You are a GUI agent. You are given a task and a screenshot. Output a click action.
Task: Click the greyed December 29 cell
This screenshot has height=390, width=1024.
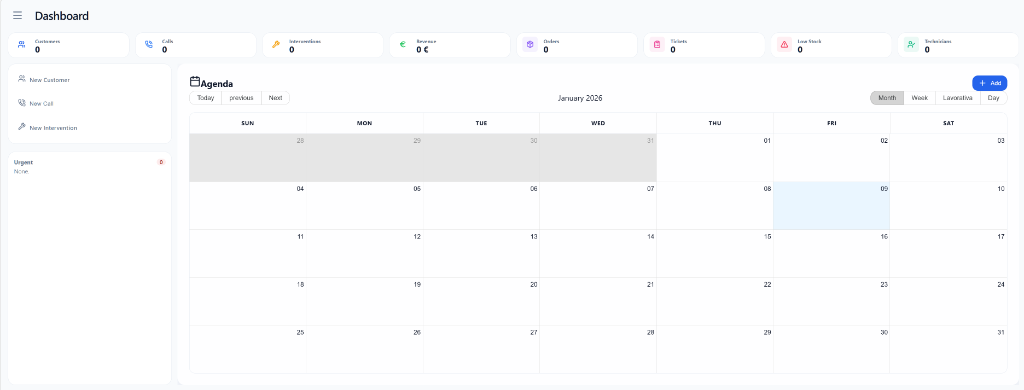pos(365,157)
